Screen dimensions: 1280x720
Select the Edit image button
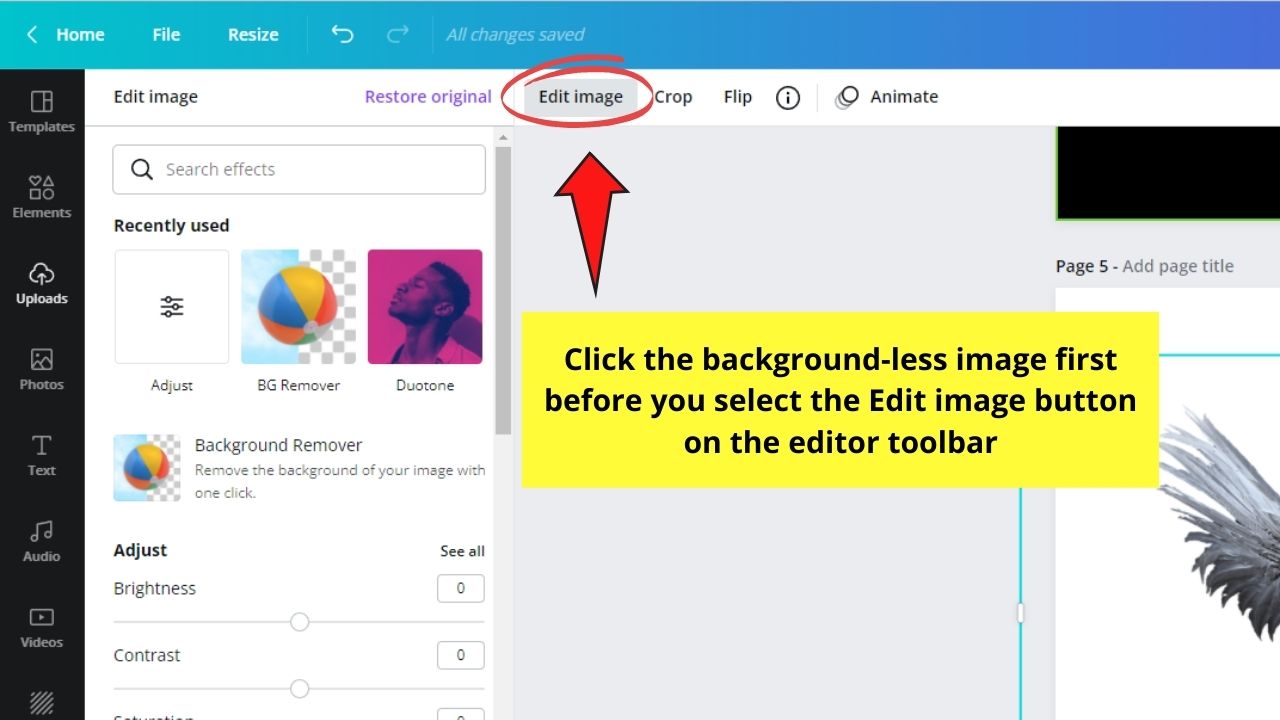point(580,96)
